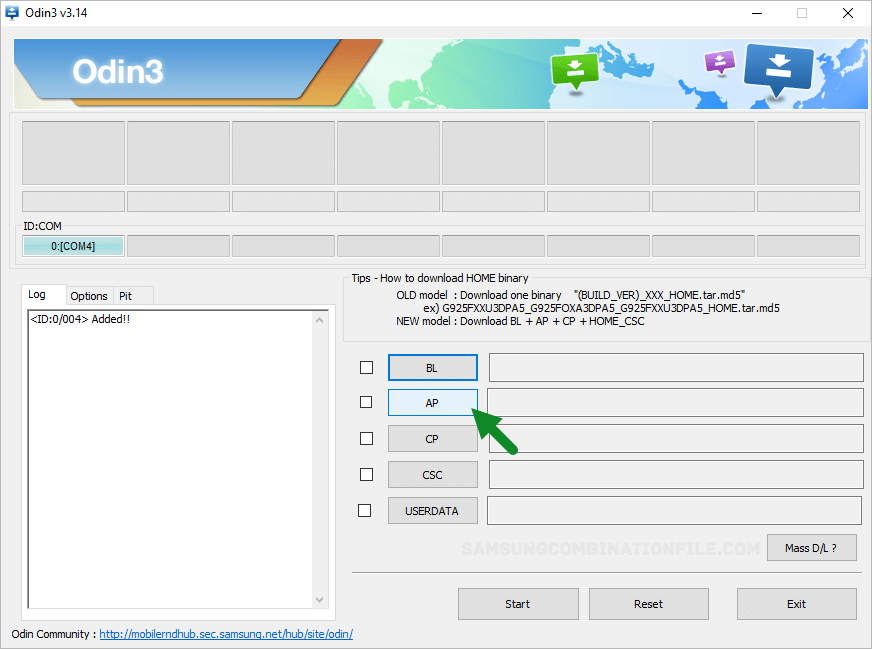872x649 pixels.
Task: Switch to the Log tab
Action: (x=43, y=294)
